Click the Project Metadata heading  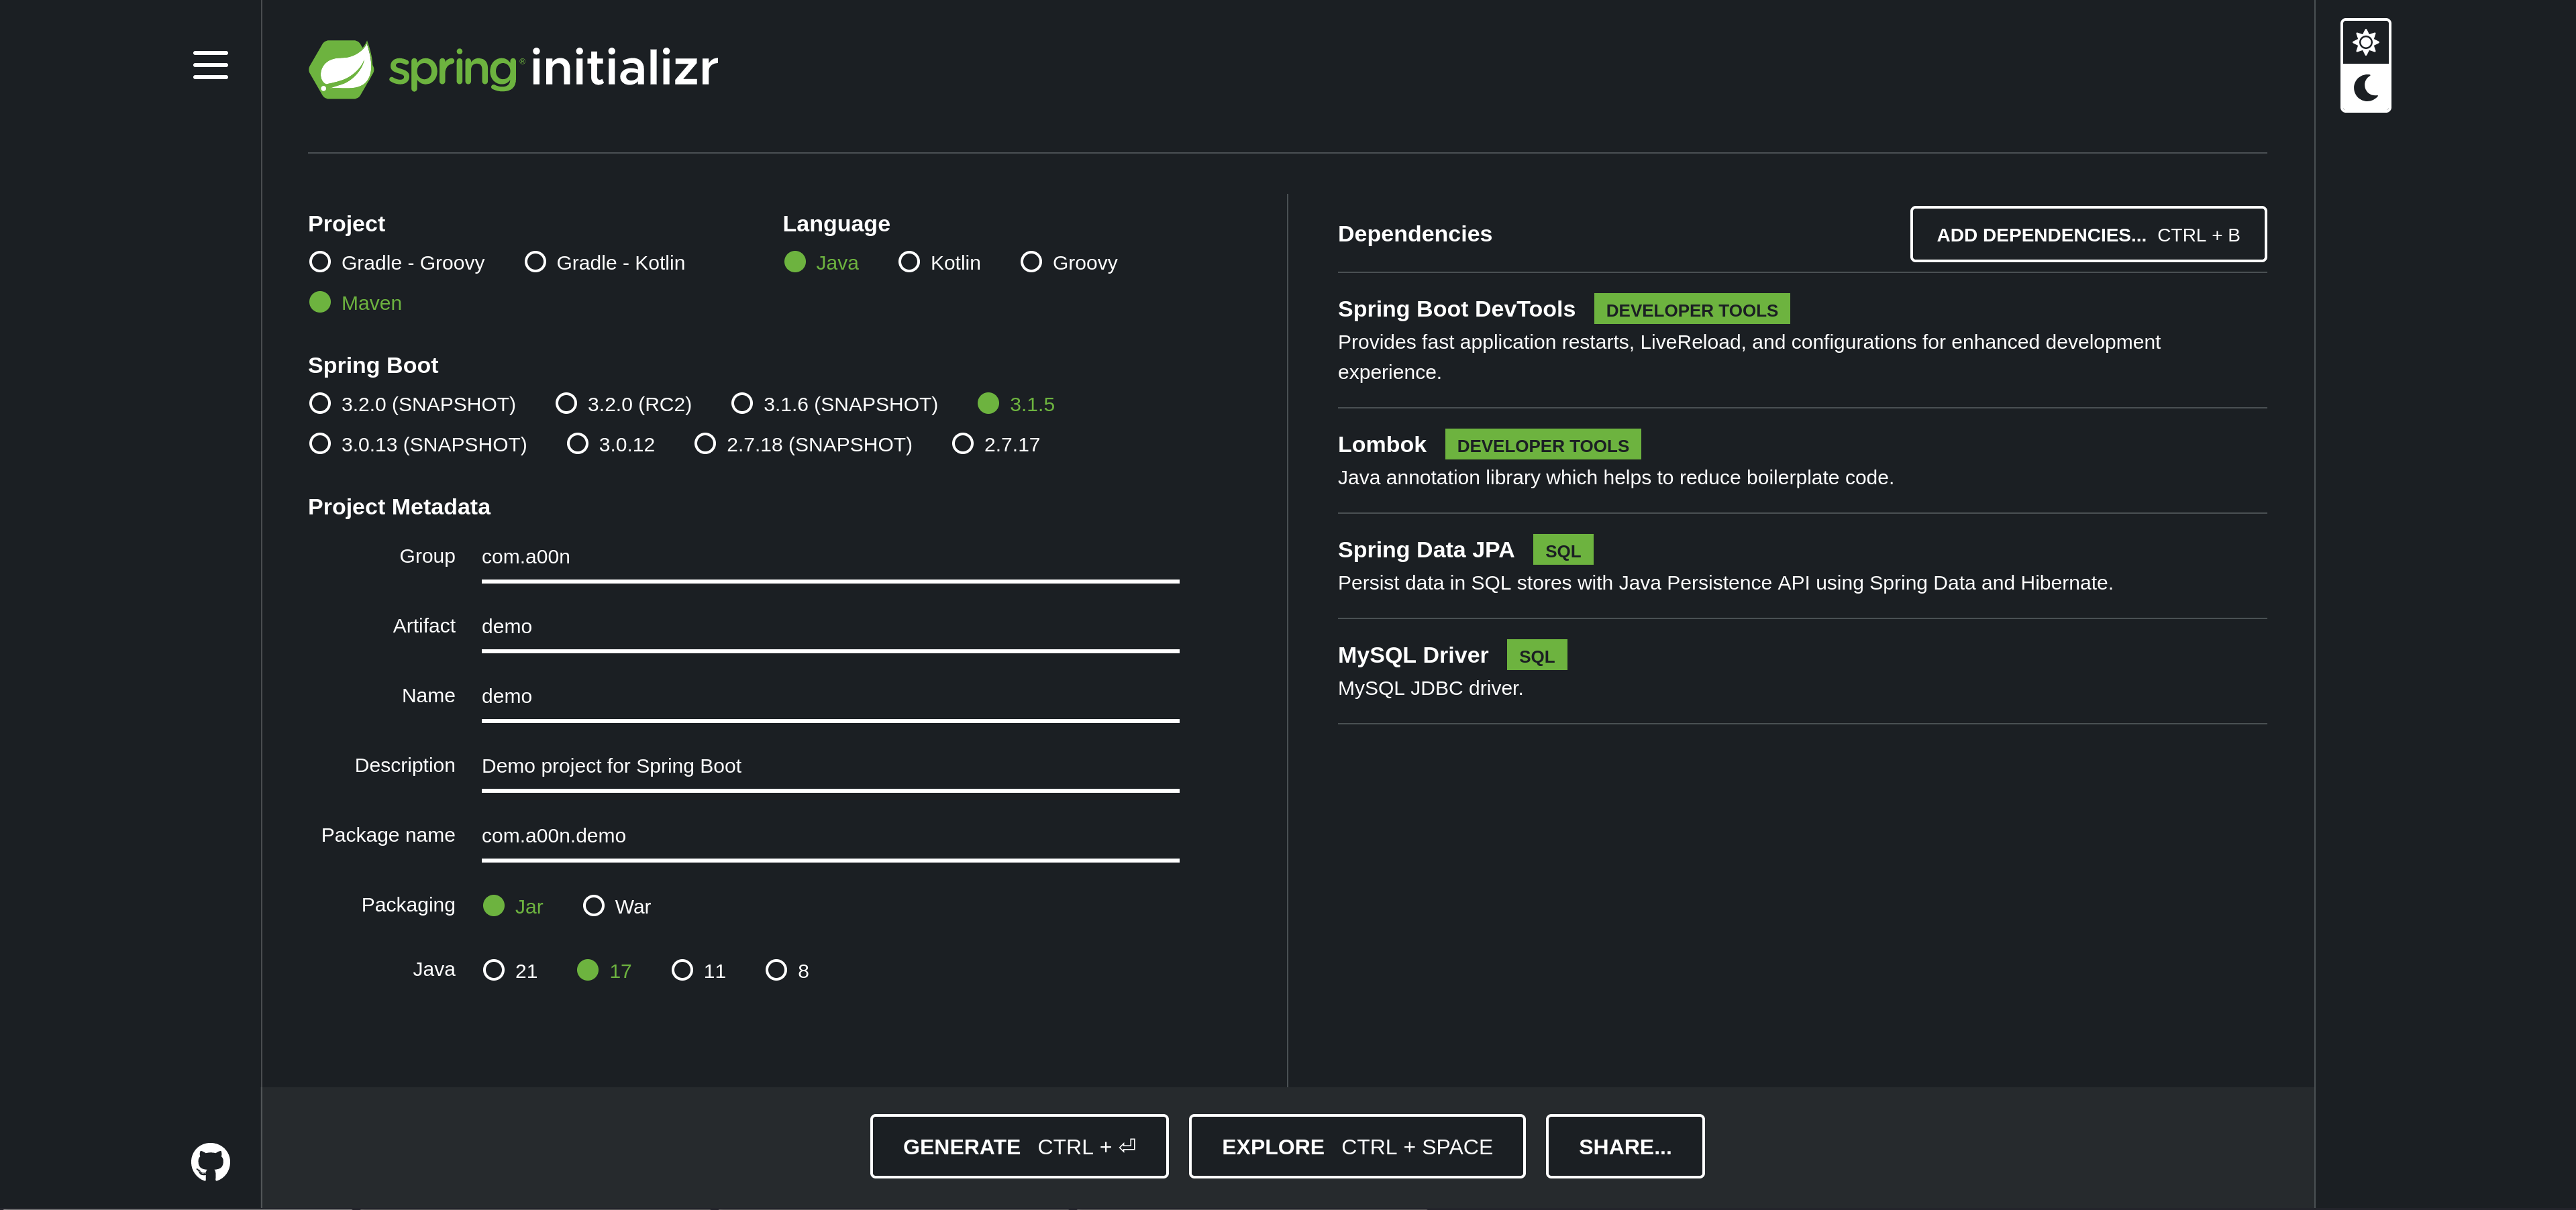399,507
